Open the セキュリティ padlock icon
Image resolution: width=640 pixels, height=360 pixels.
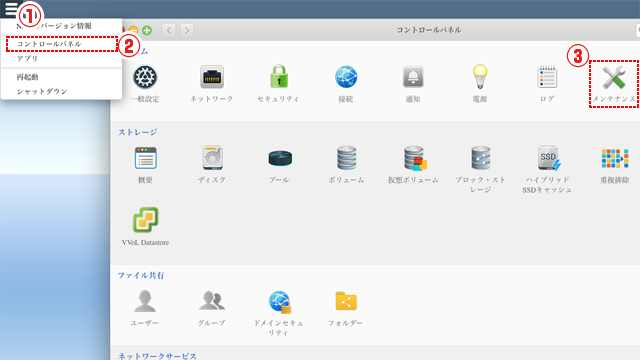pos(279,76)
